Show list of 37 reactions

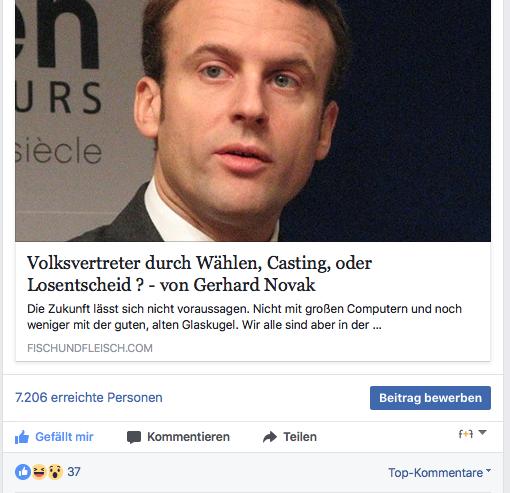[74, 472]
